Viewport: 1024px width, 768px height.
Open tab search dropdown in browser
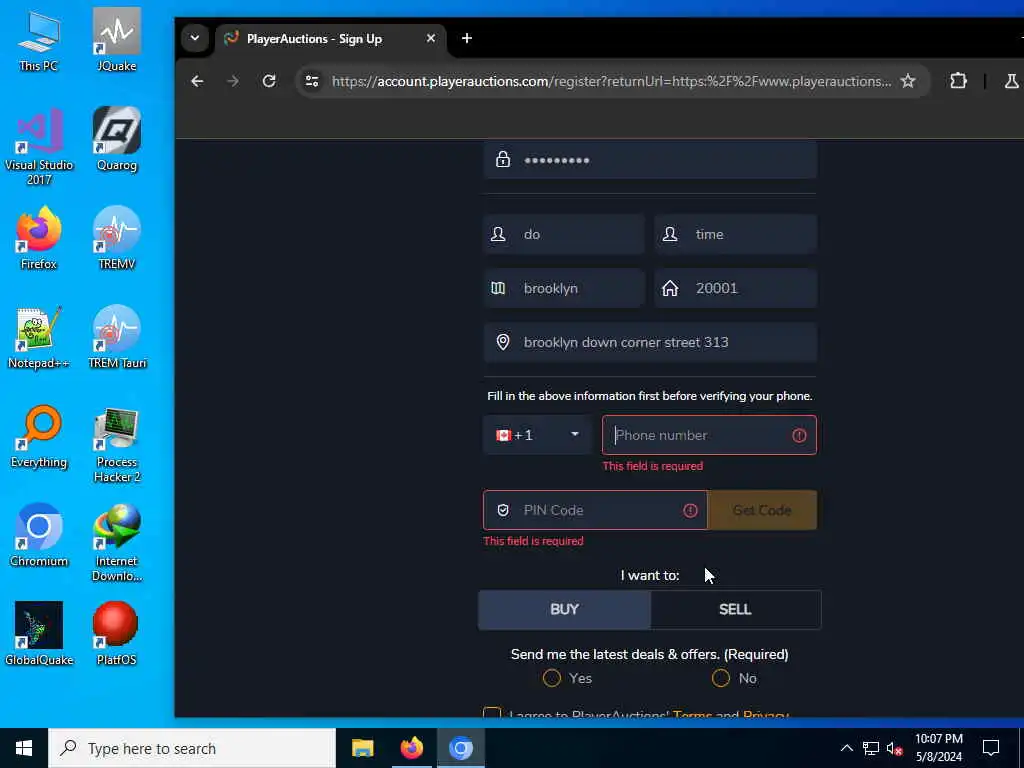tap(195, 39)
